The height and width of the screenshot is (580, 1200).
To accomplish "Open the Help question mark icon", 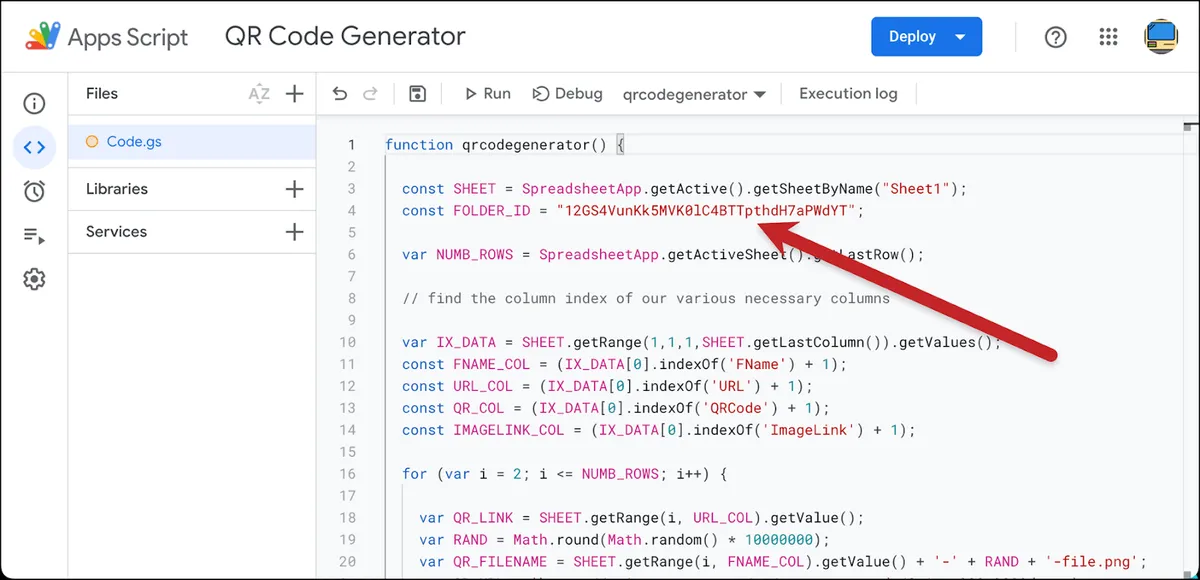I will pyautogui.click(x=1055, y=37).
